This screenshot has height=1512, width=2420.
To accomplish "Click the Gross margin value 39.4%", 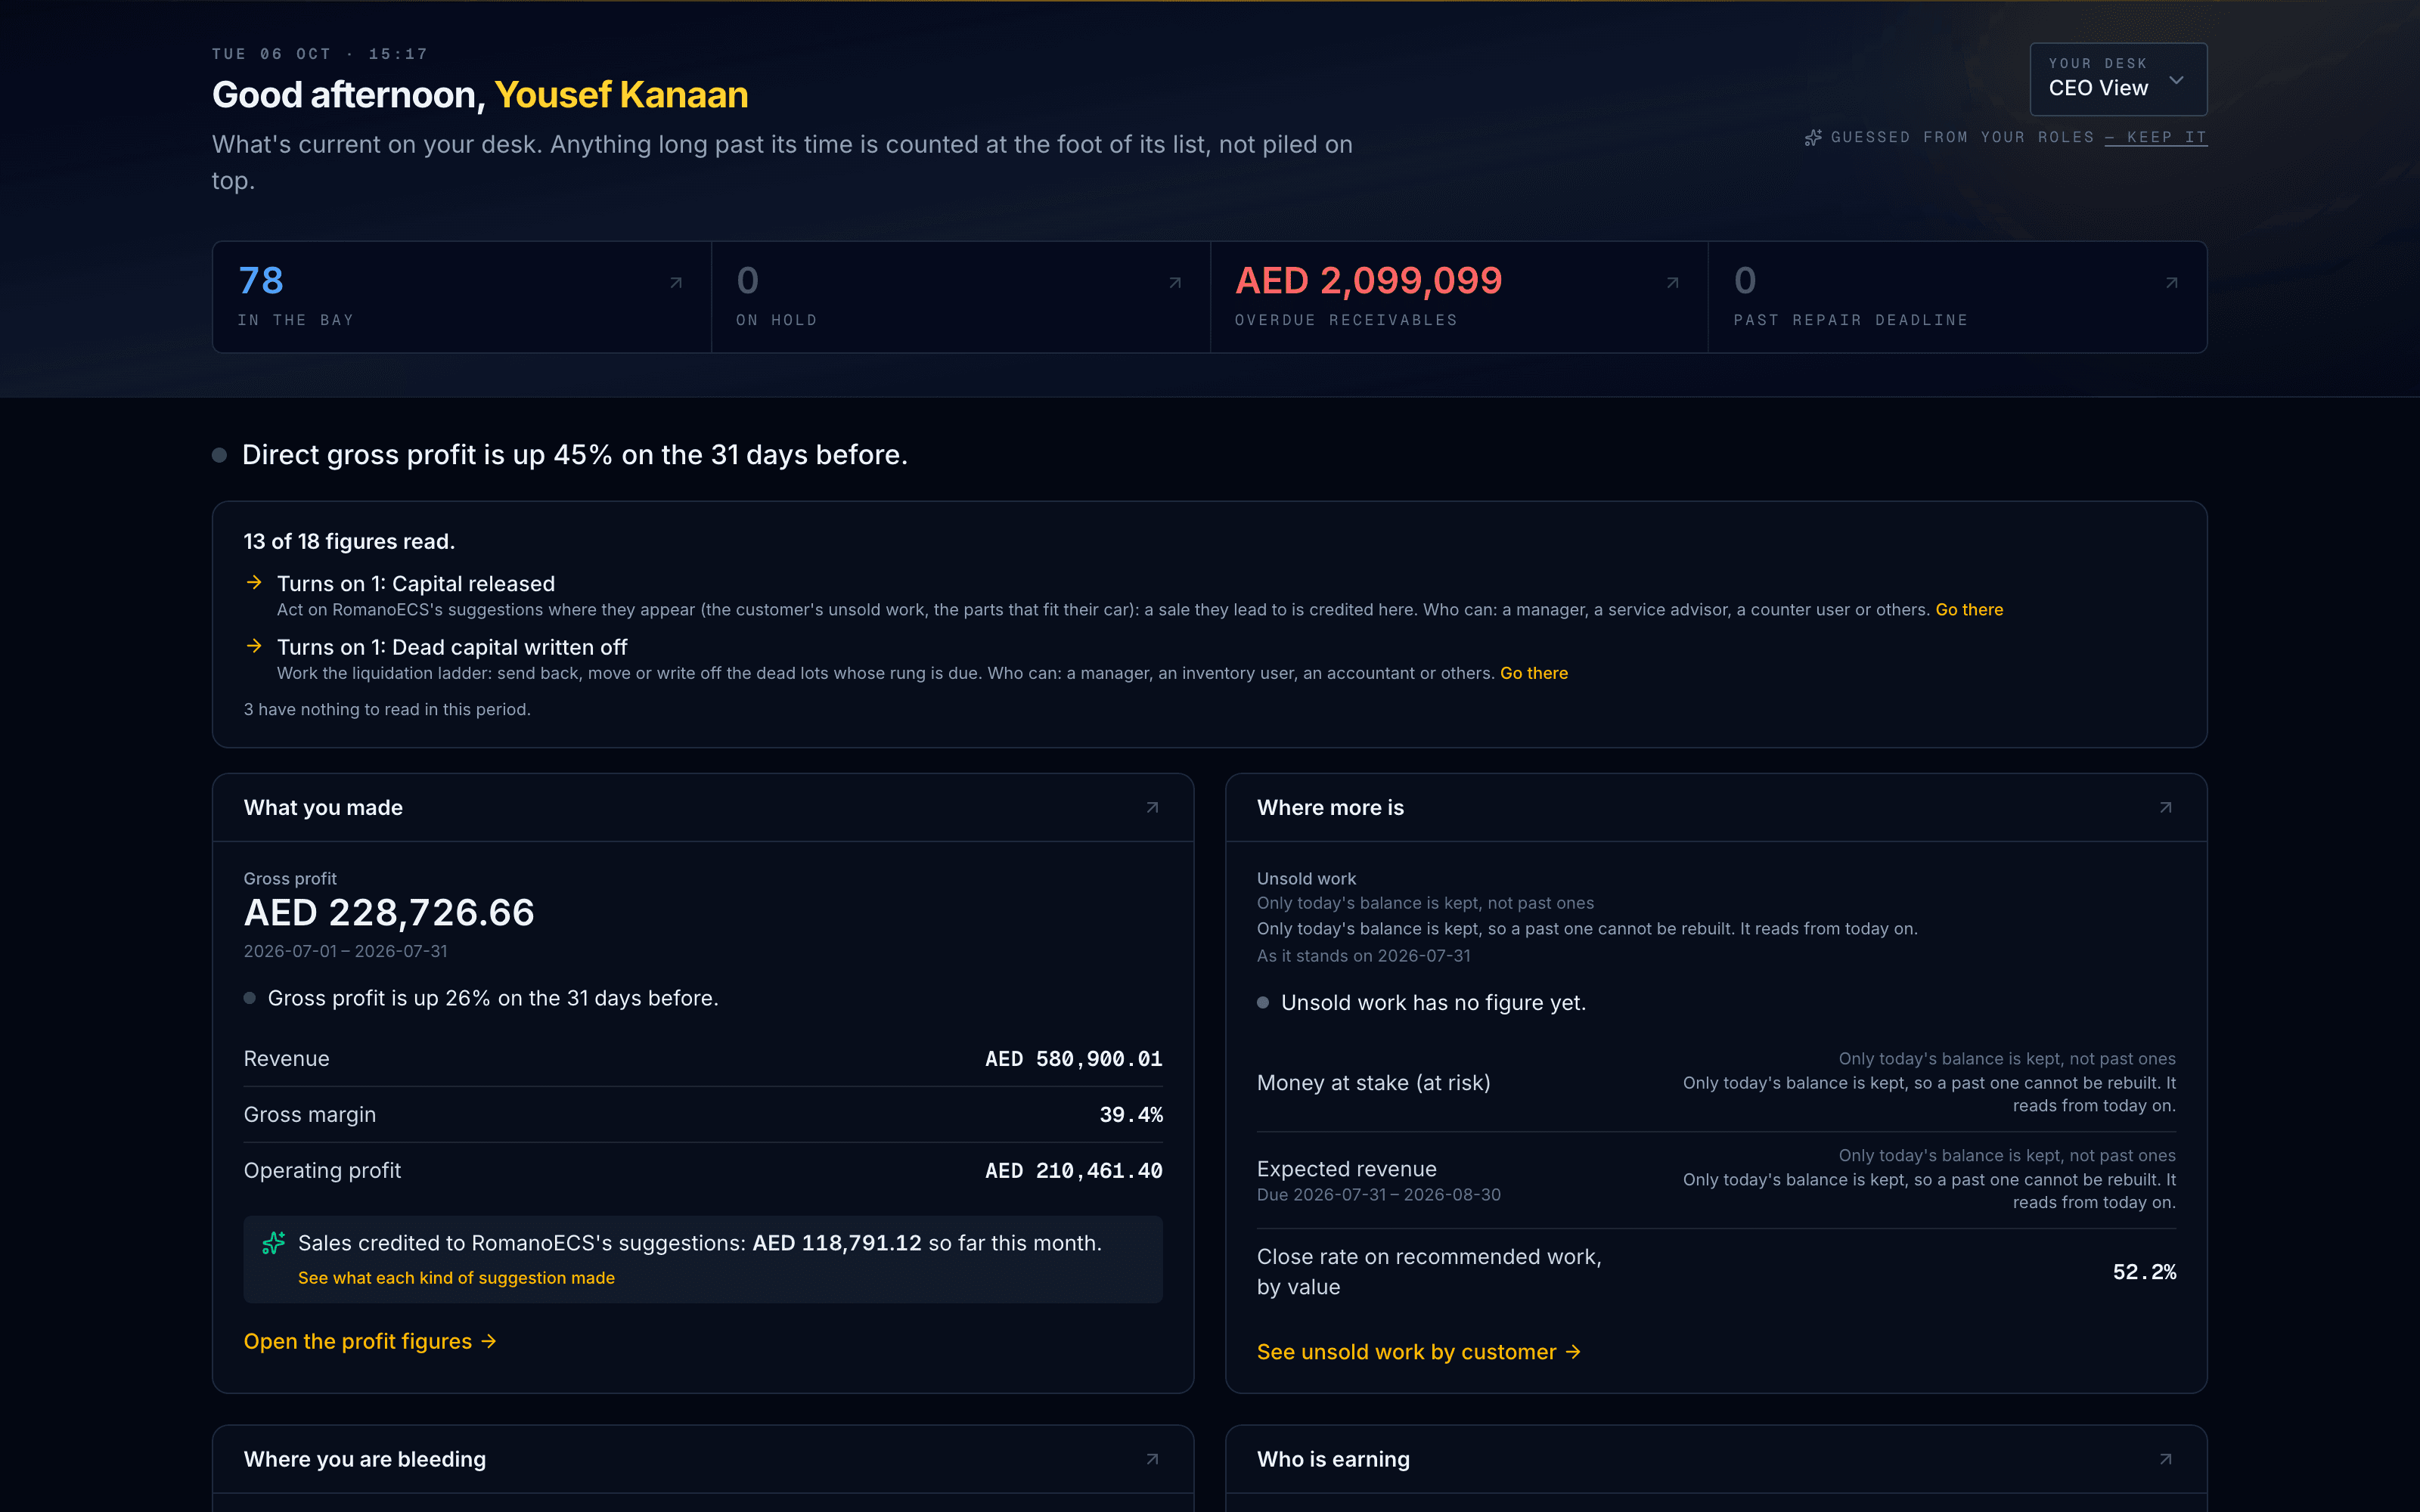I will pyautogui.click(x=1131, y=1114).
